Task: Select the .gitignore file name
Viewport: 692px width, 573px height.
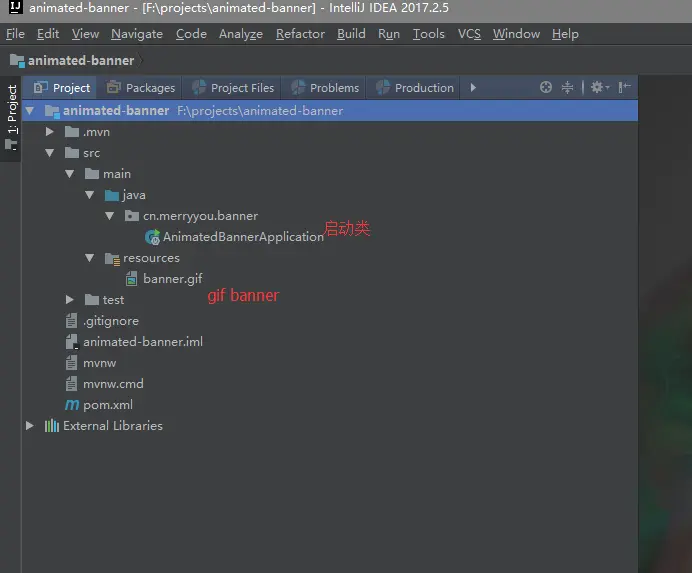Action: click(110, 321)
